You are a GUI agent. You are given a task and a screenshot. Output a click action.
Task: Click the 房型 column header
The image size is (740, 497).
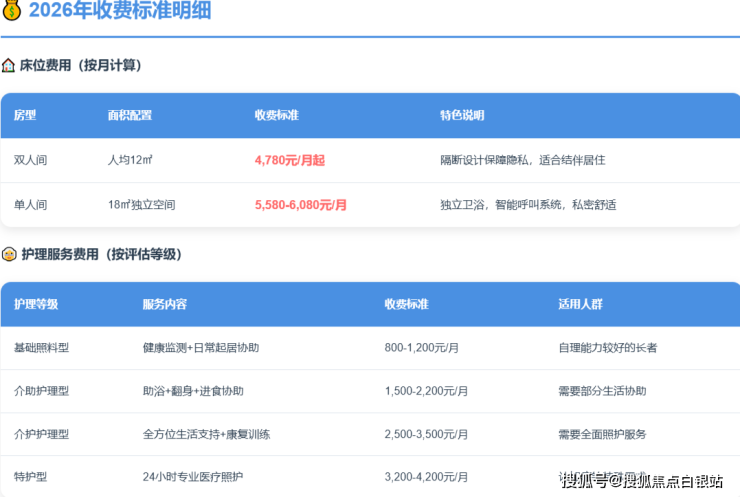pos(25,115)
